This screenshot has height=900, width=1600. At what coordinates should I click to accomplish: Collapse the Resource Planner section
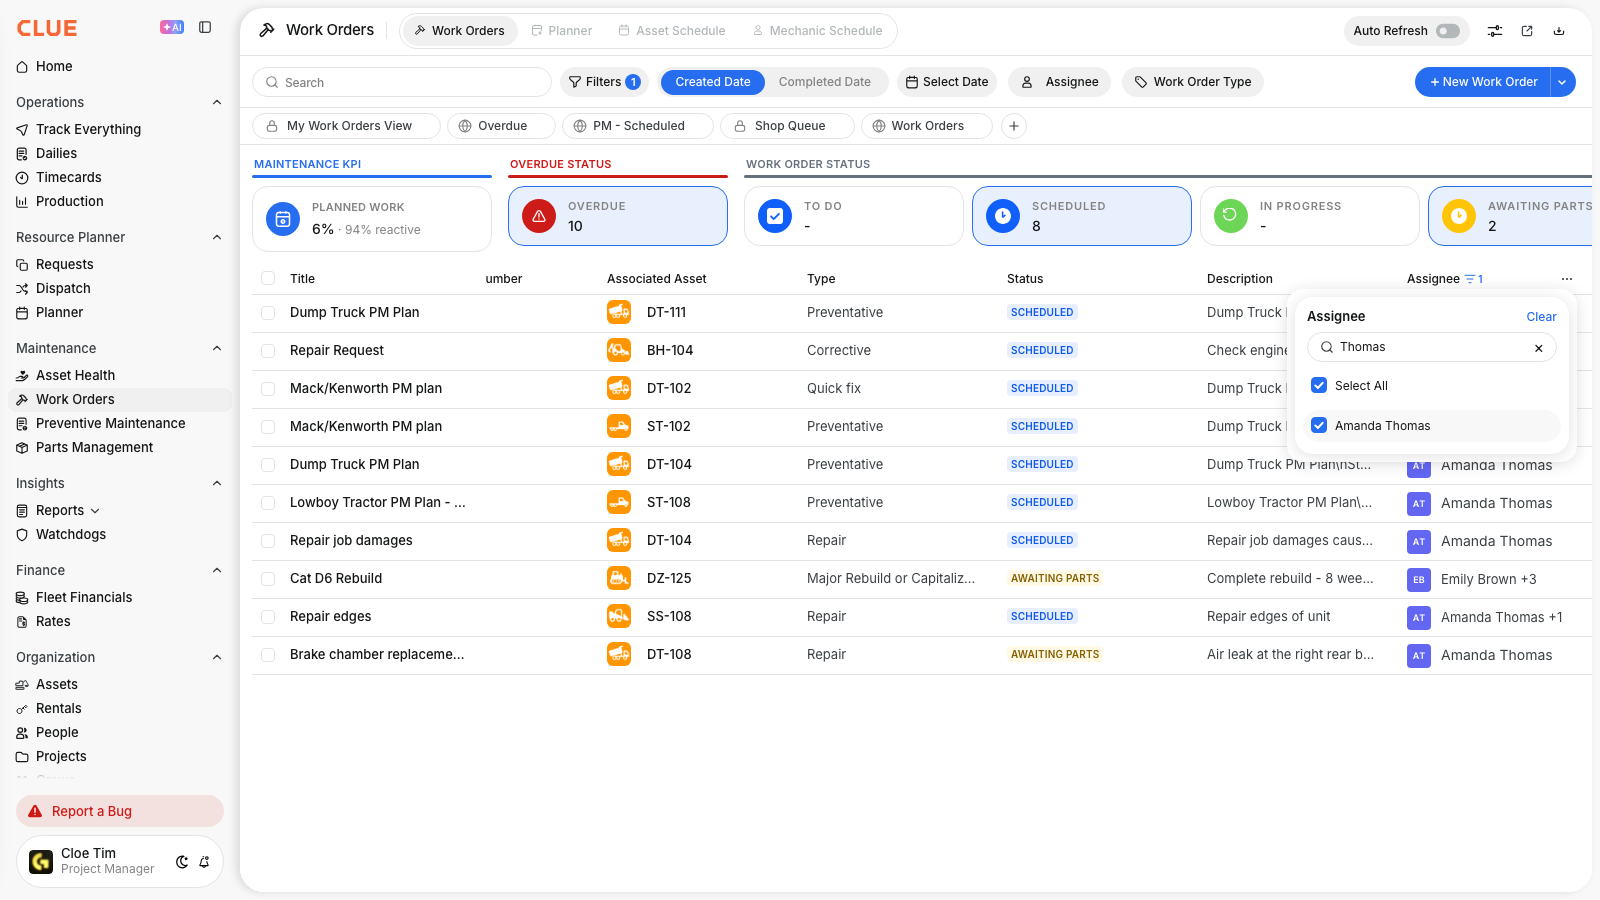(217, 237)
